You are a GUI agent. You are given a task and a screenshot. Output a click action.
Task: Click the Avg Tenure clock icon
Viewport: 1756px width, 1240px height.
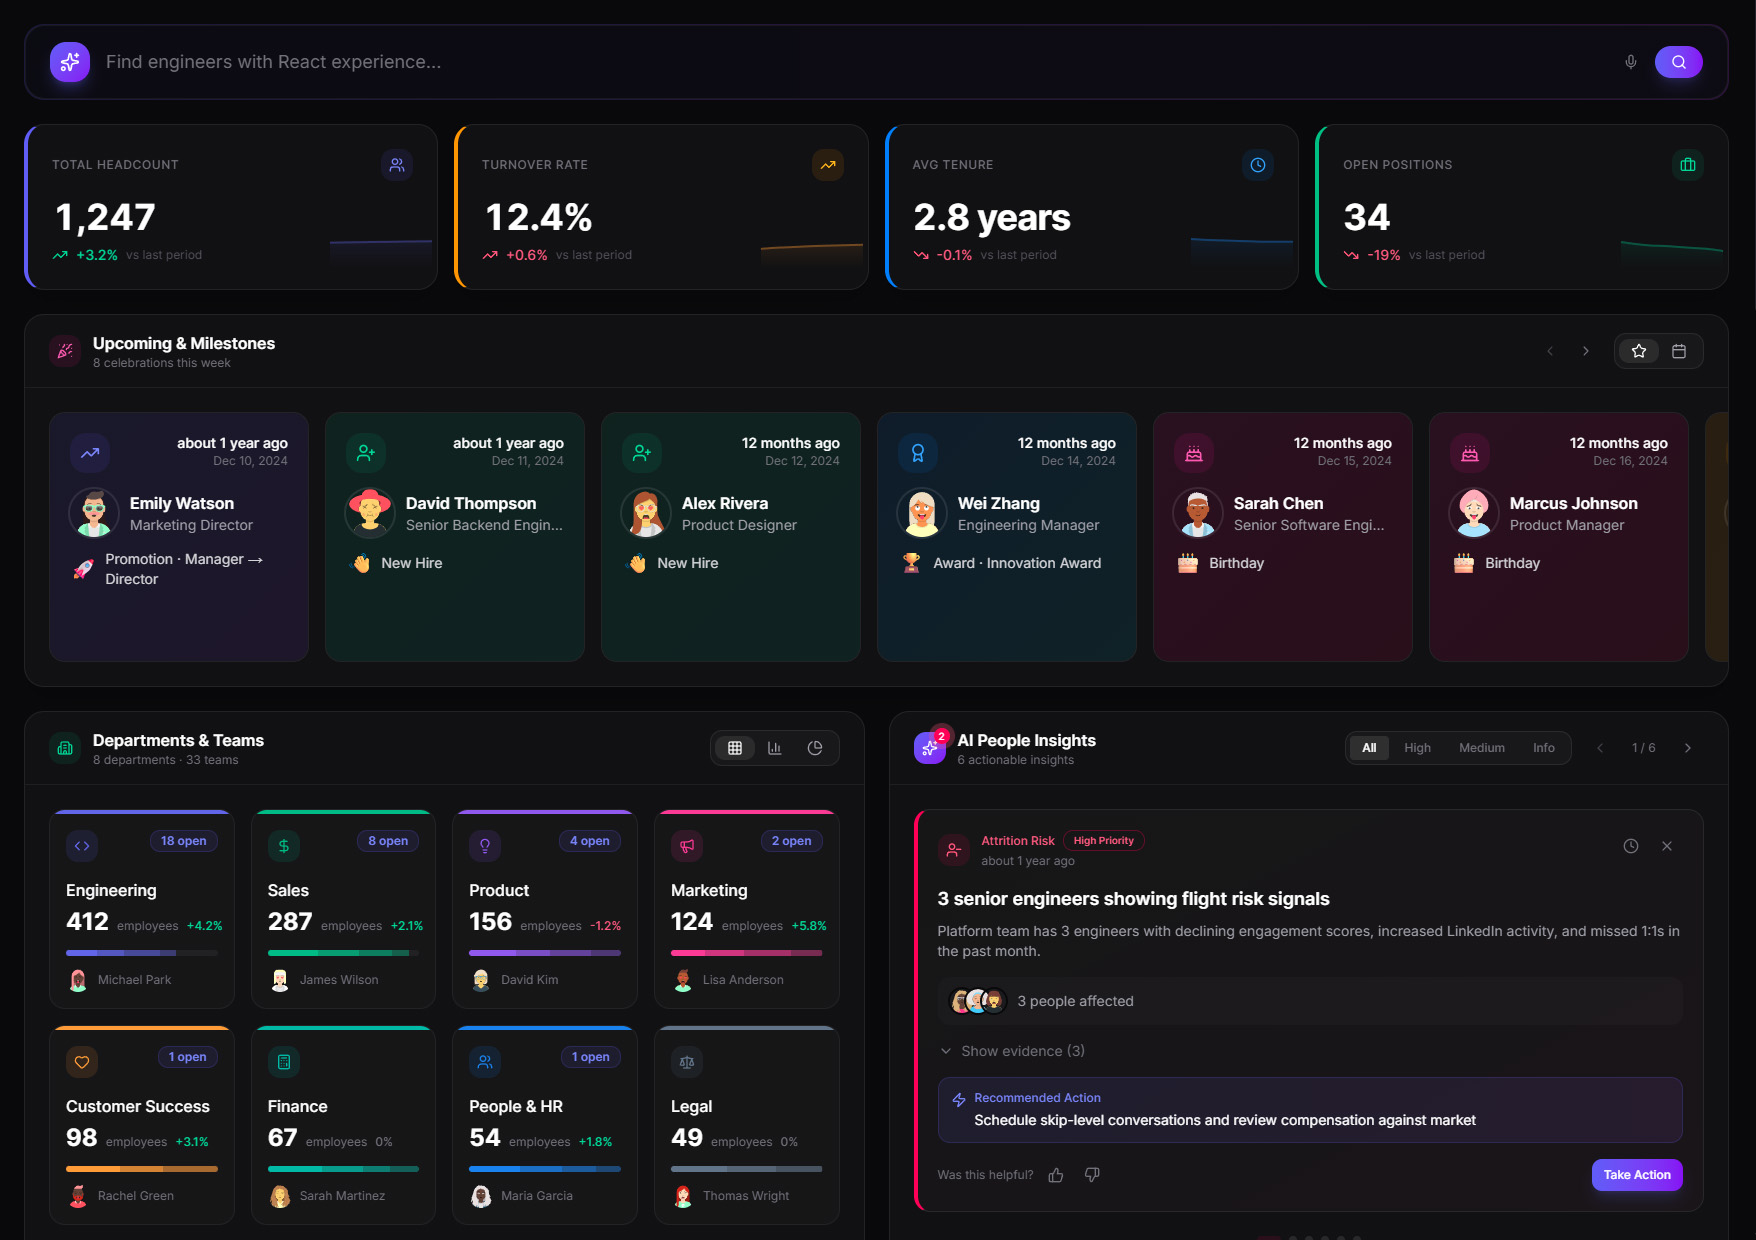coord(1258,165)
